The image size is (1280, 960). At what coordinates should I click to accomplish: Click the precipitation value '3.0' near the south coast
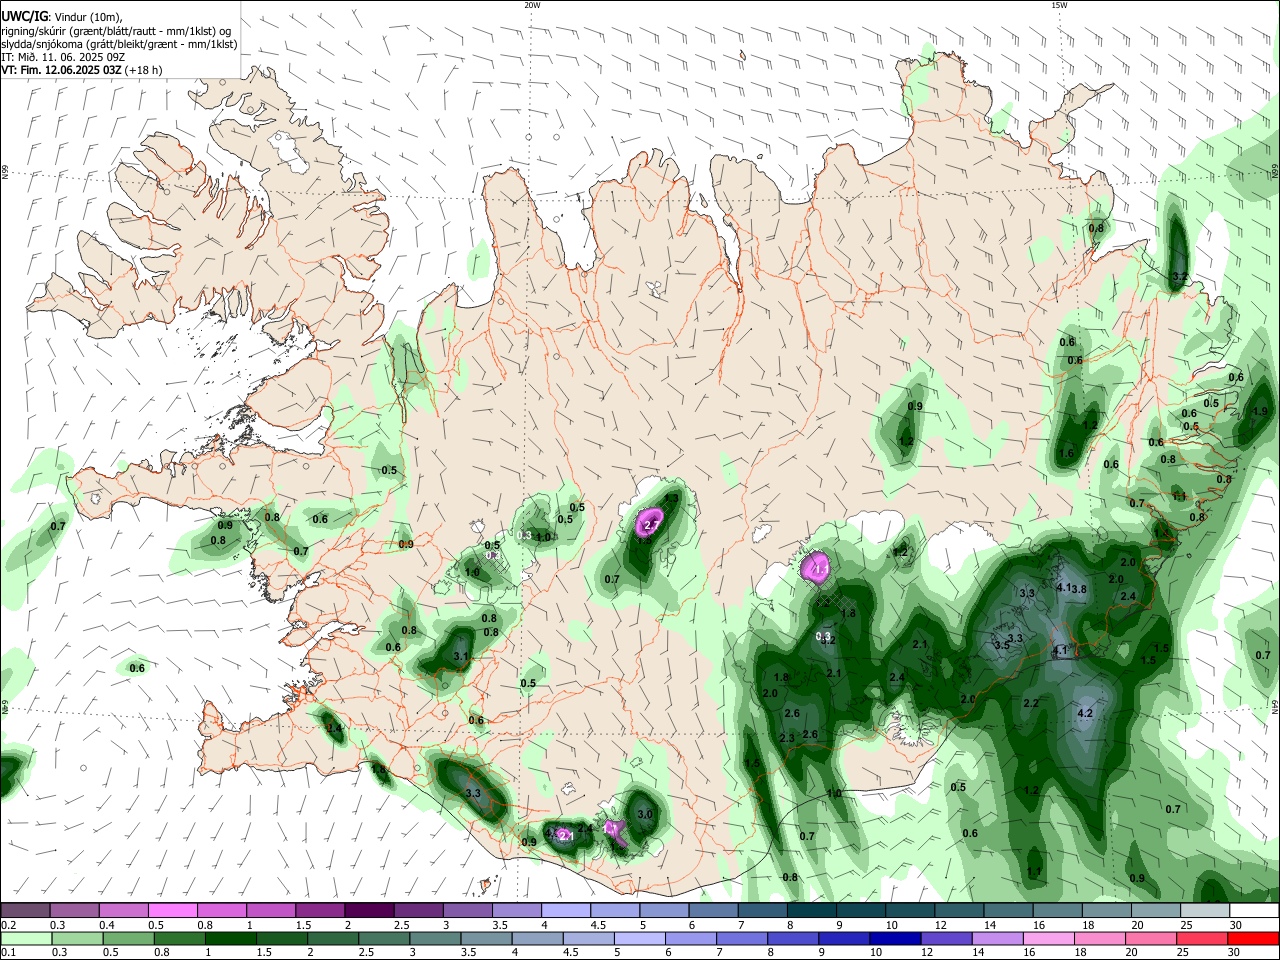click(645, 814)
